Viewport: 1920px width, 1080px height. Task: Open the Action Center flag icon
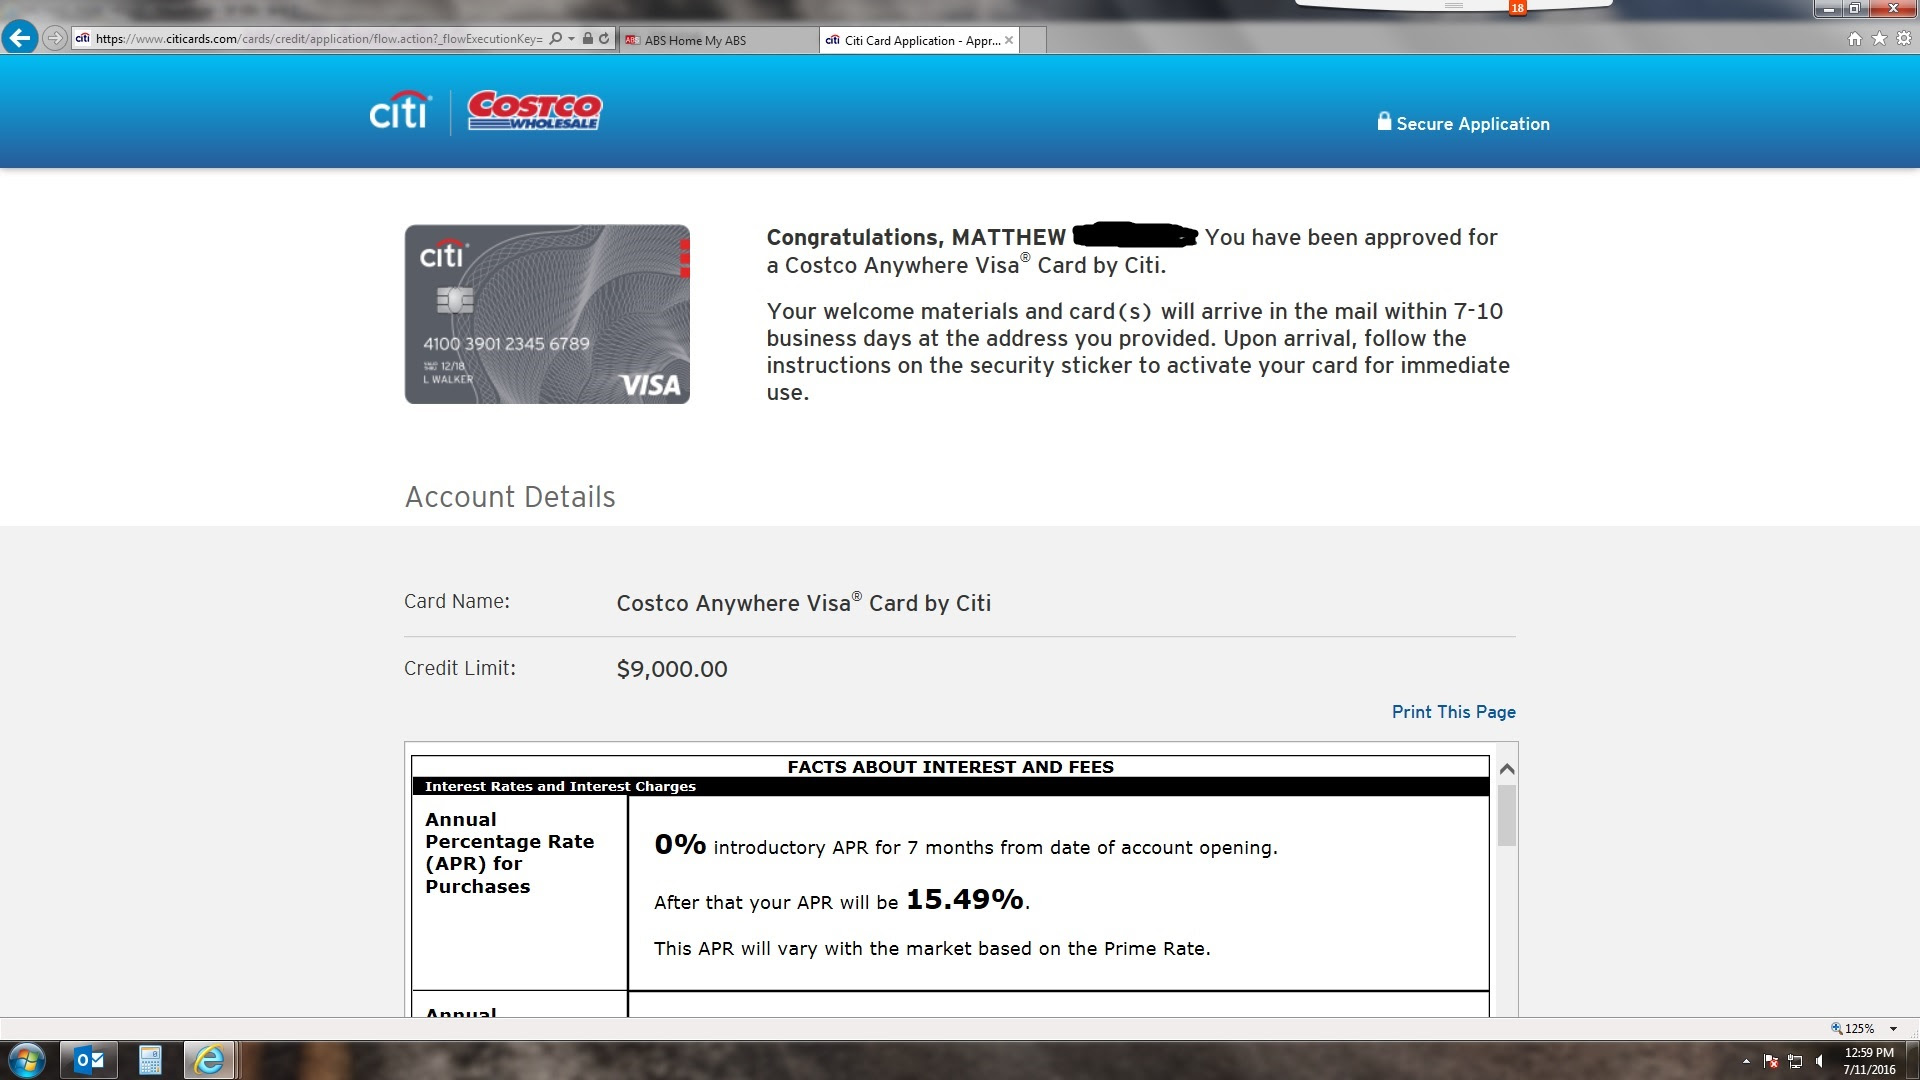[1771, 1061]
